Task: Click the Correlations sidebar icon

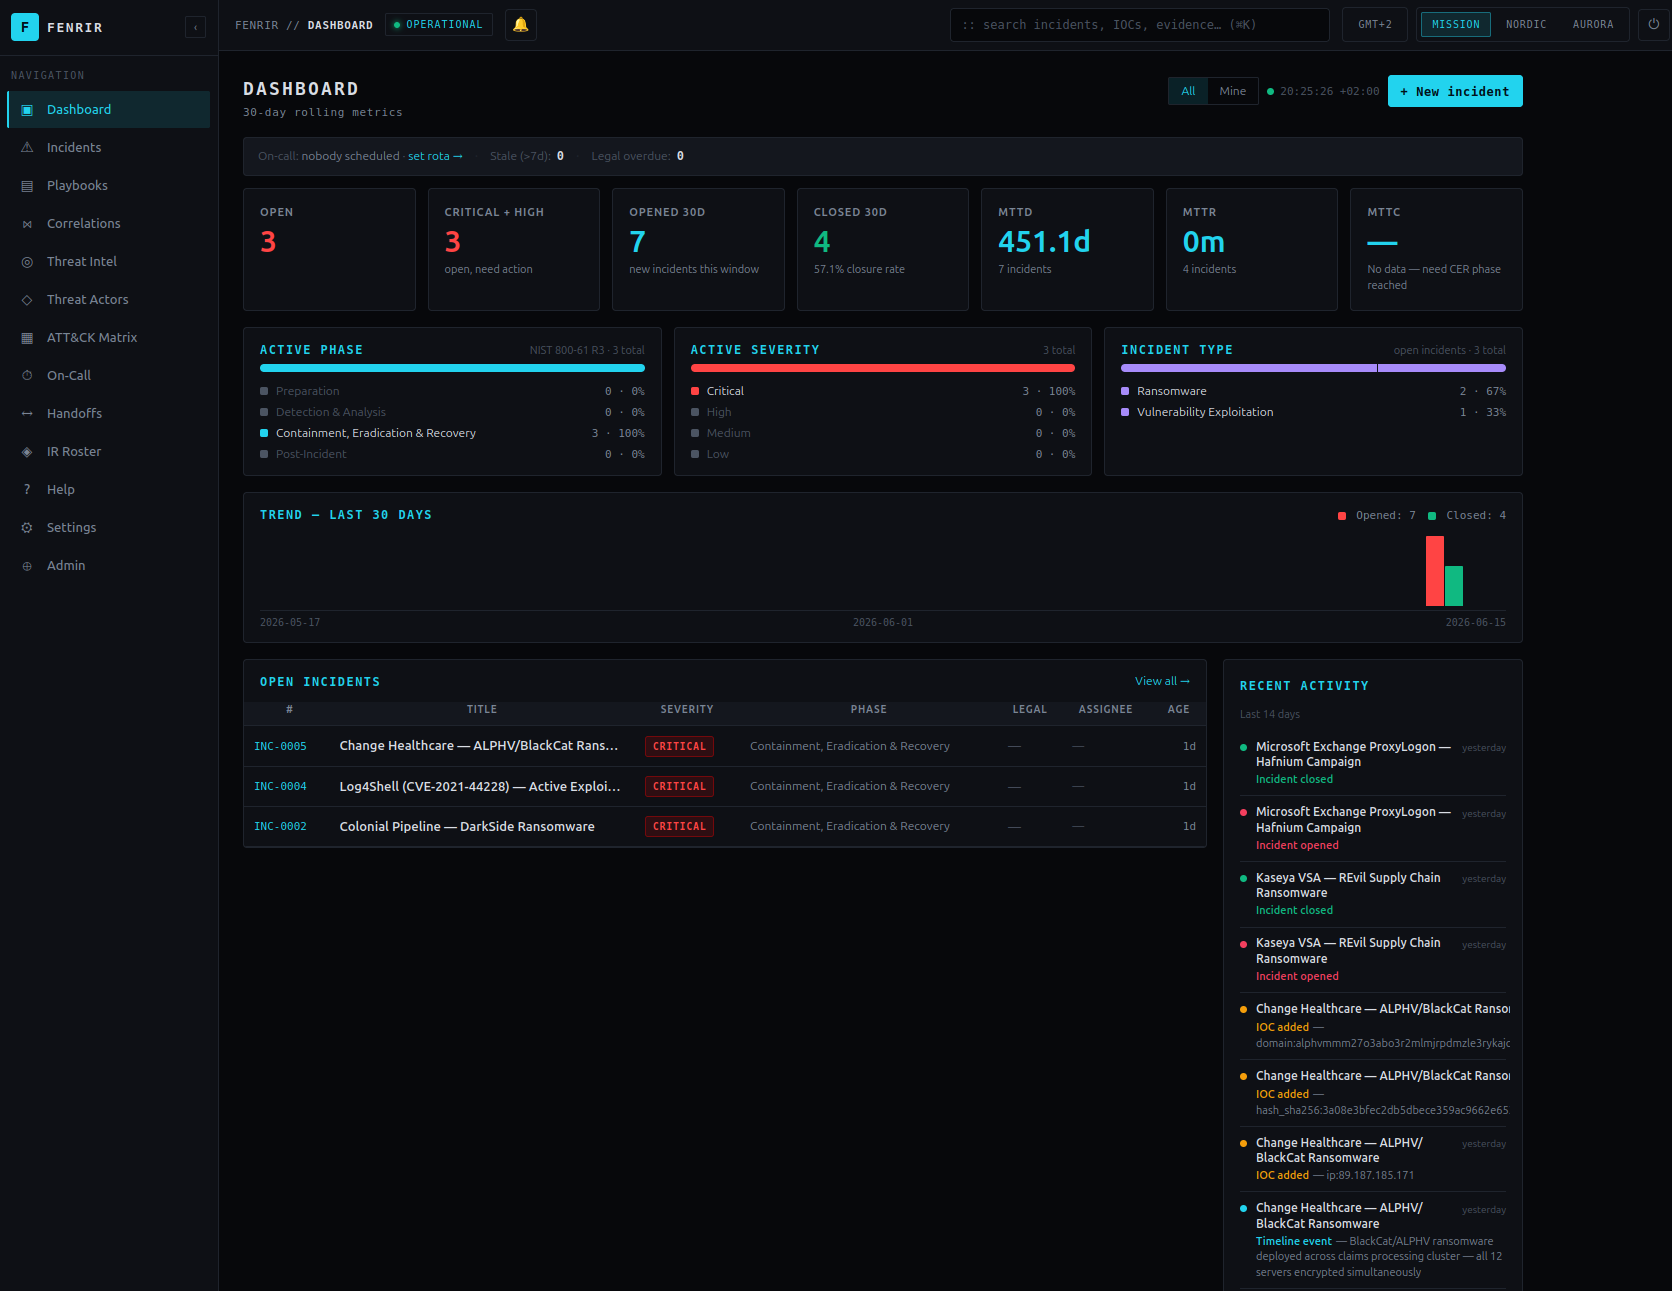Action: (x=27, y=224)
